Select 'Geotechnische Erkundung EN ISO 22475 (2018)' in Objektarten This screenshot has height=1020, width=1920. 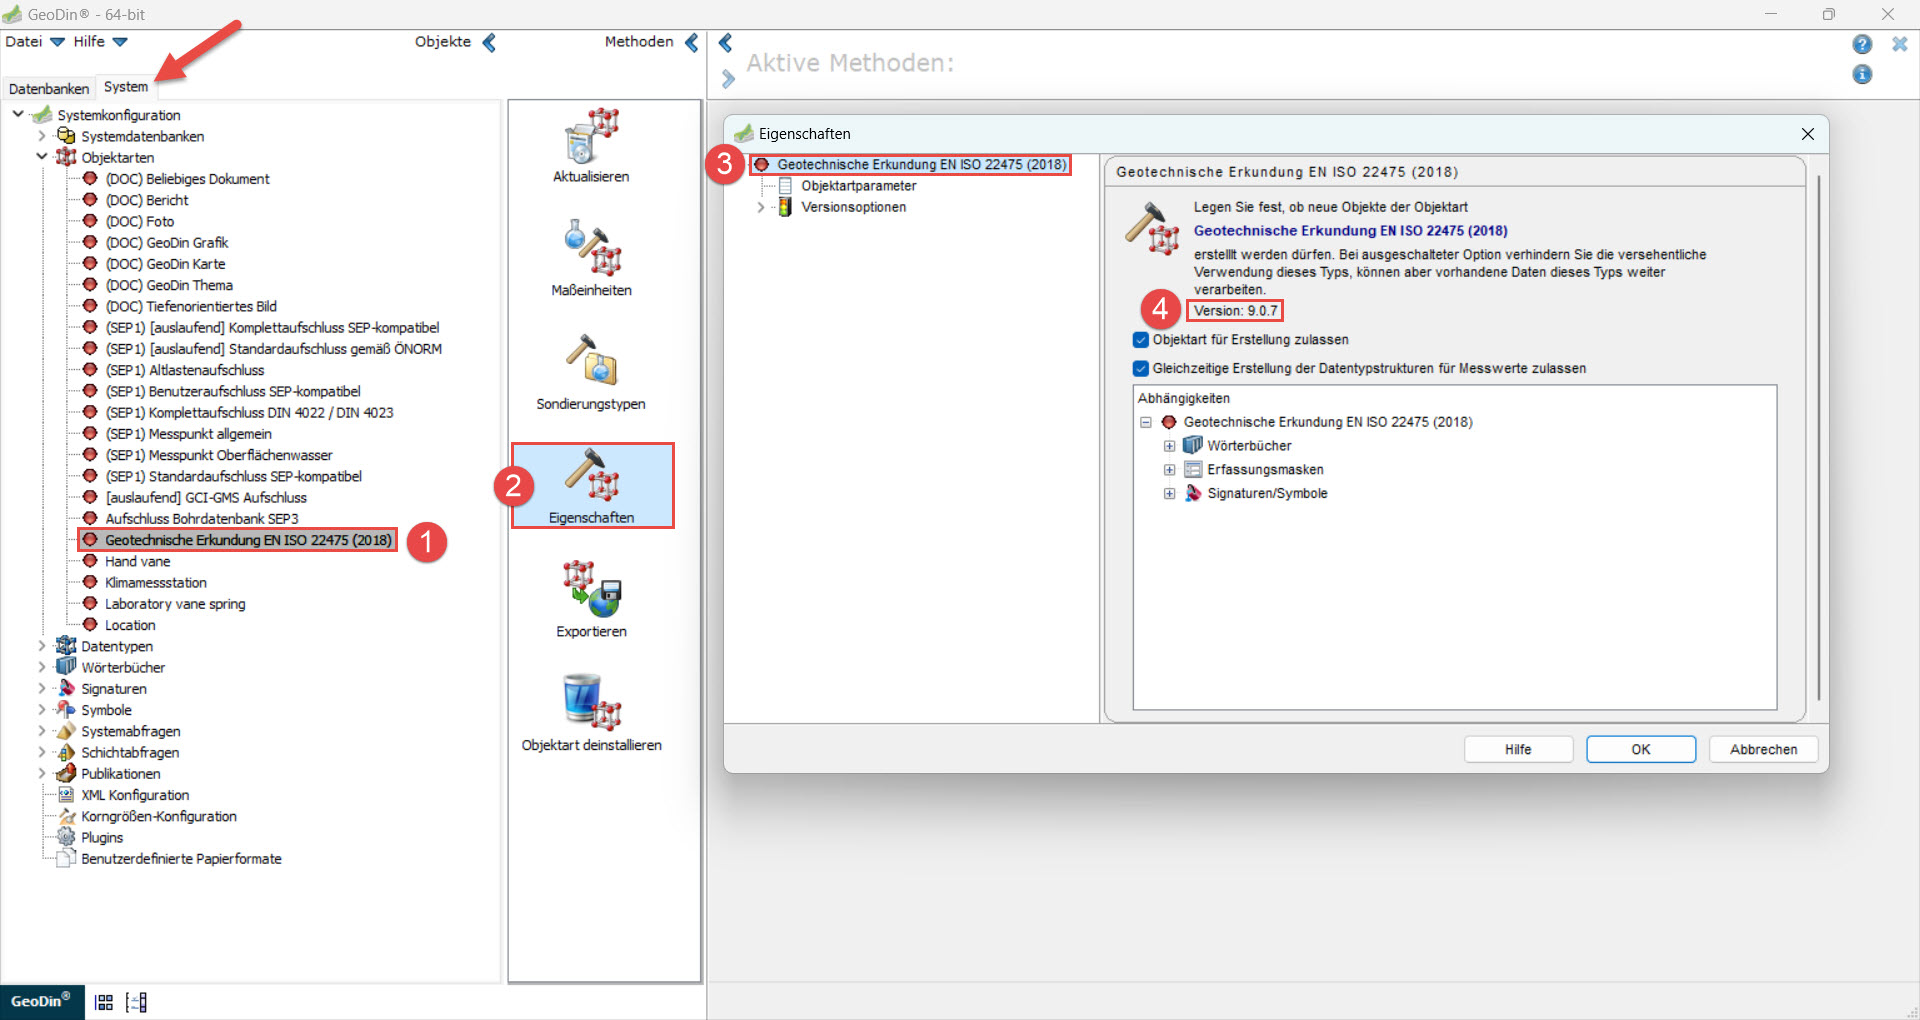[x=248, y=540]
